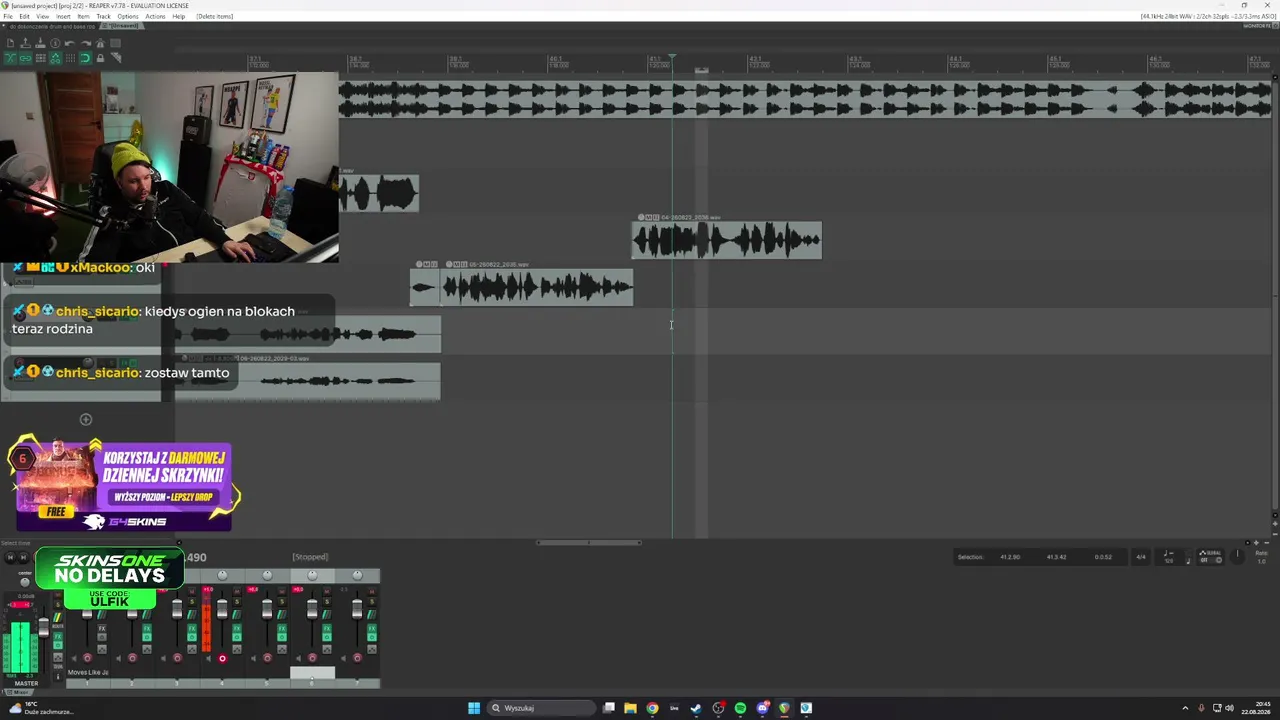Viewport: 1280px width, 720px height.
Task: Toggle ripple editing in the toolbar
Action: [40, 58]
